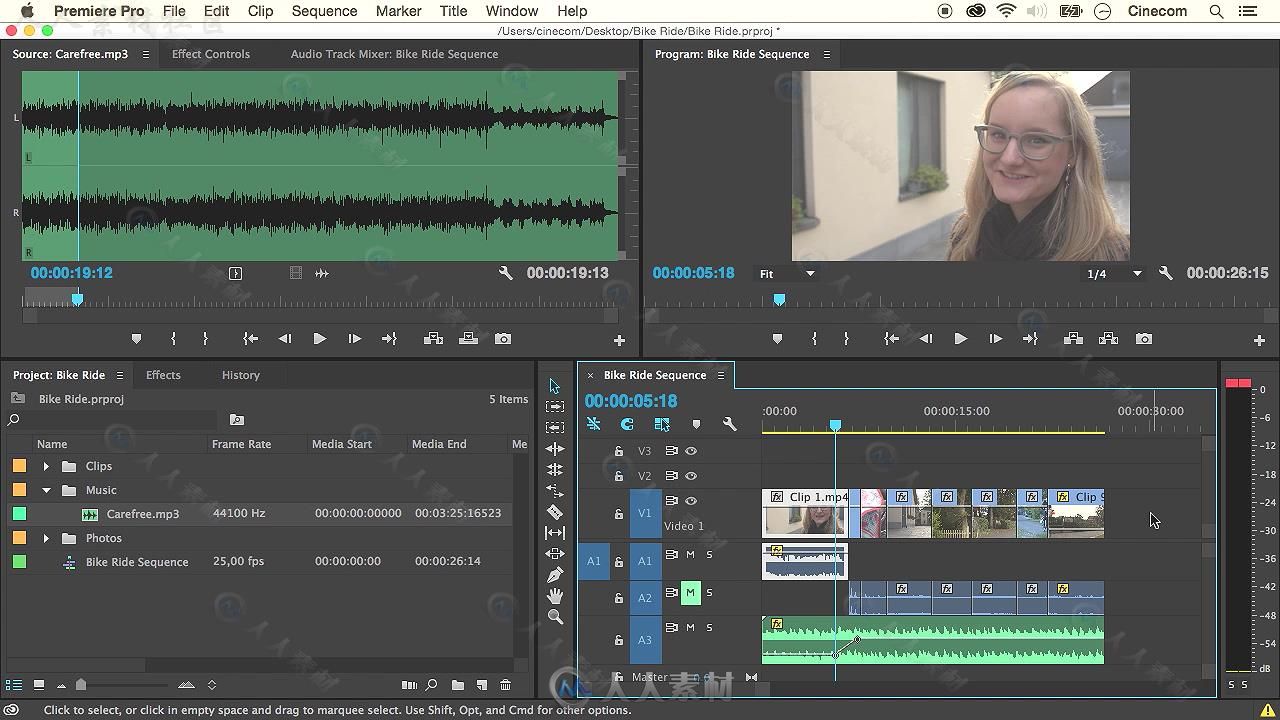Toggle V1 track output eye
Viewport: 1280px width, 720px height.
point(691,501)
